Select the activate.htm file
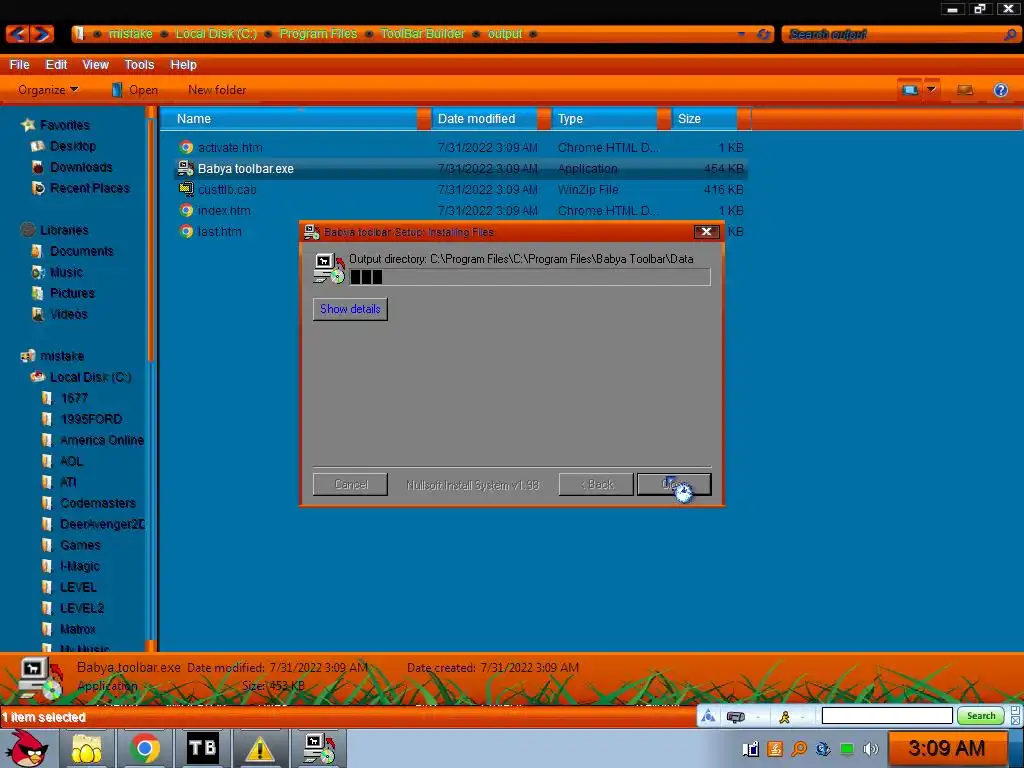The image size is (1024, 768). tap(230, 148)
